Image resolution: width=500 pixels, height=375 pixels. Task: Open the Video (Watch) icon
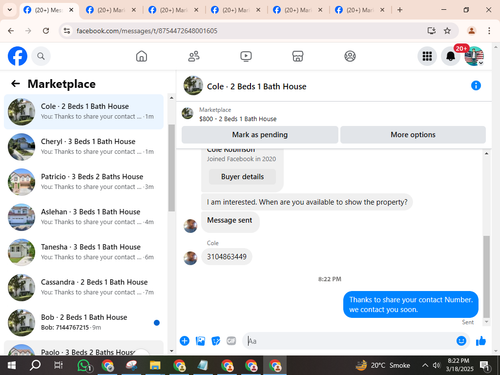tap(246, 56)
